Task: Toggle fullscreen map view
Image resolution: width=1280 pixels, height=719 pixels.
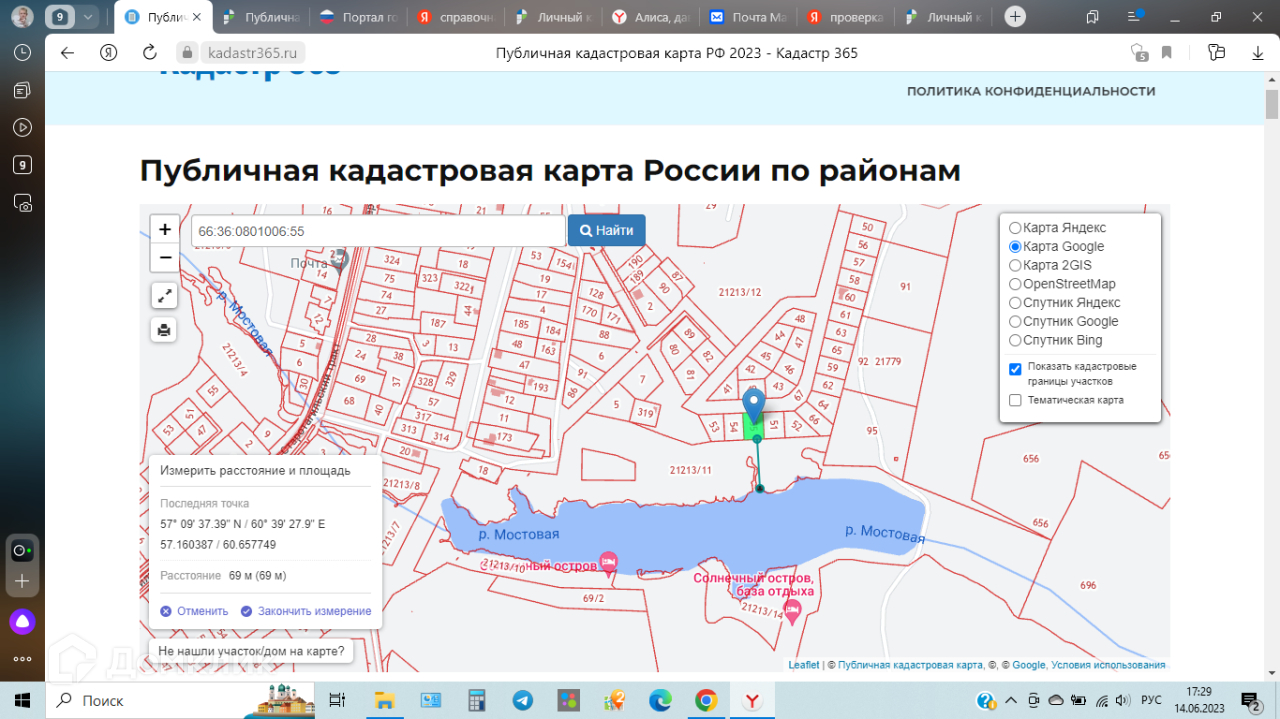Action: click(165, 295)
